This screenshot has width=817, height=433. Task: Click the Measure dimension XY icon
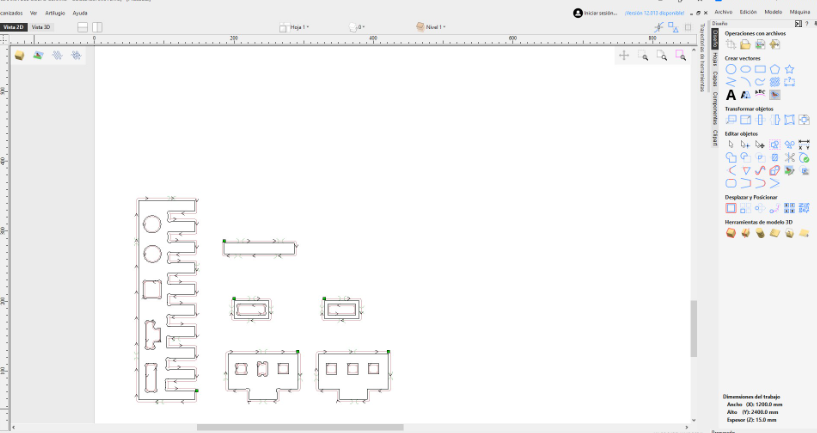(804, 144)
